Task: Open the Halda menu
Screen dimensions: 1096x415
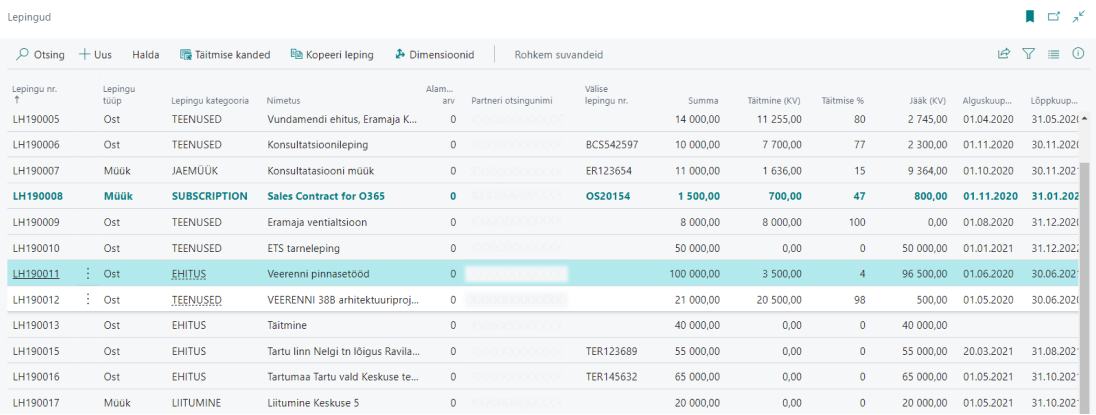Action: [145, 54]
